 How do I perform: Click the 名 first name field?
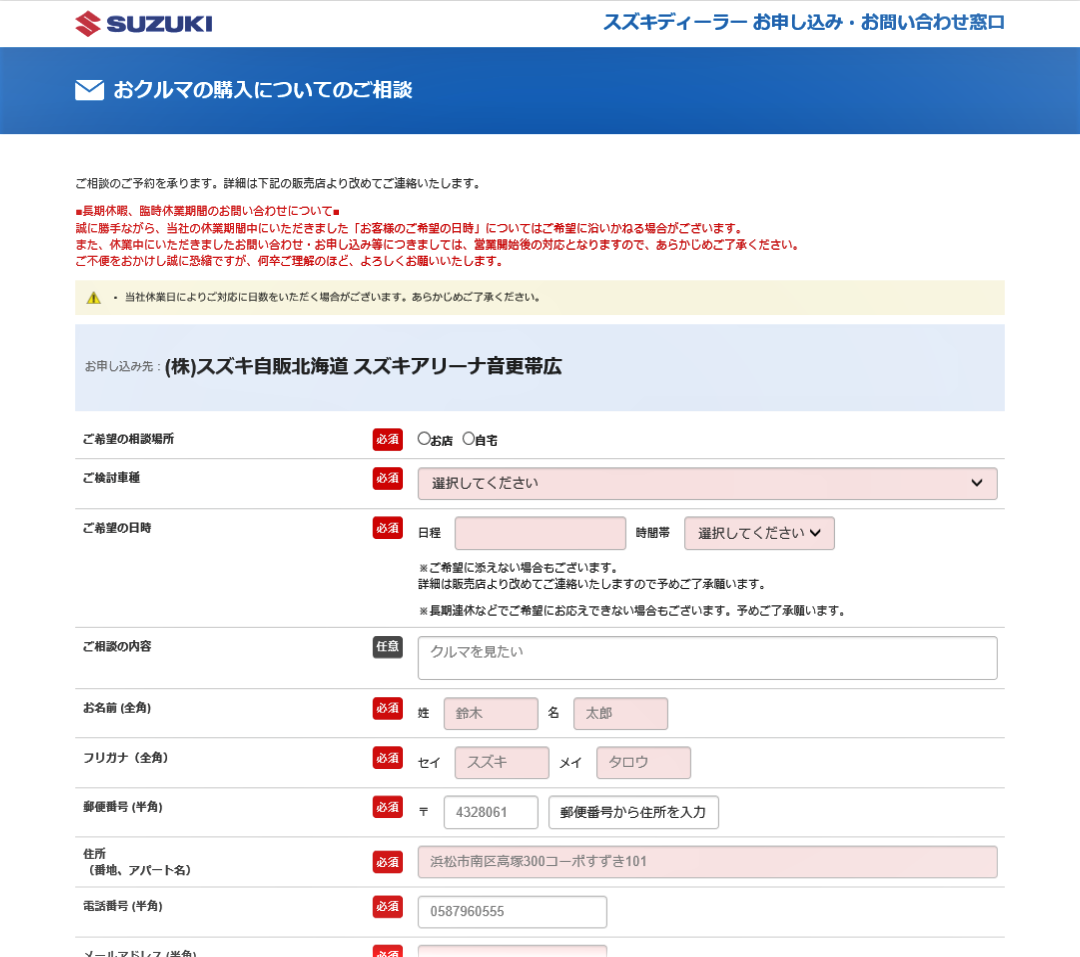pyautogui.click(x=621, y=713)
